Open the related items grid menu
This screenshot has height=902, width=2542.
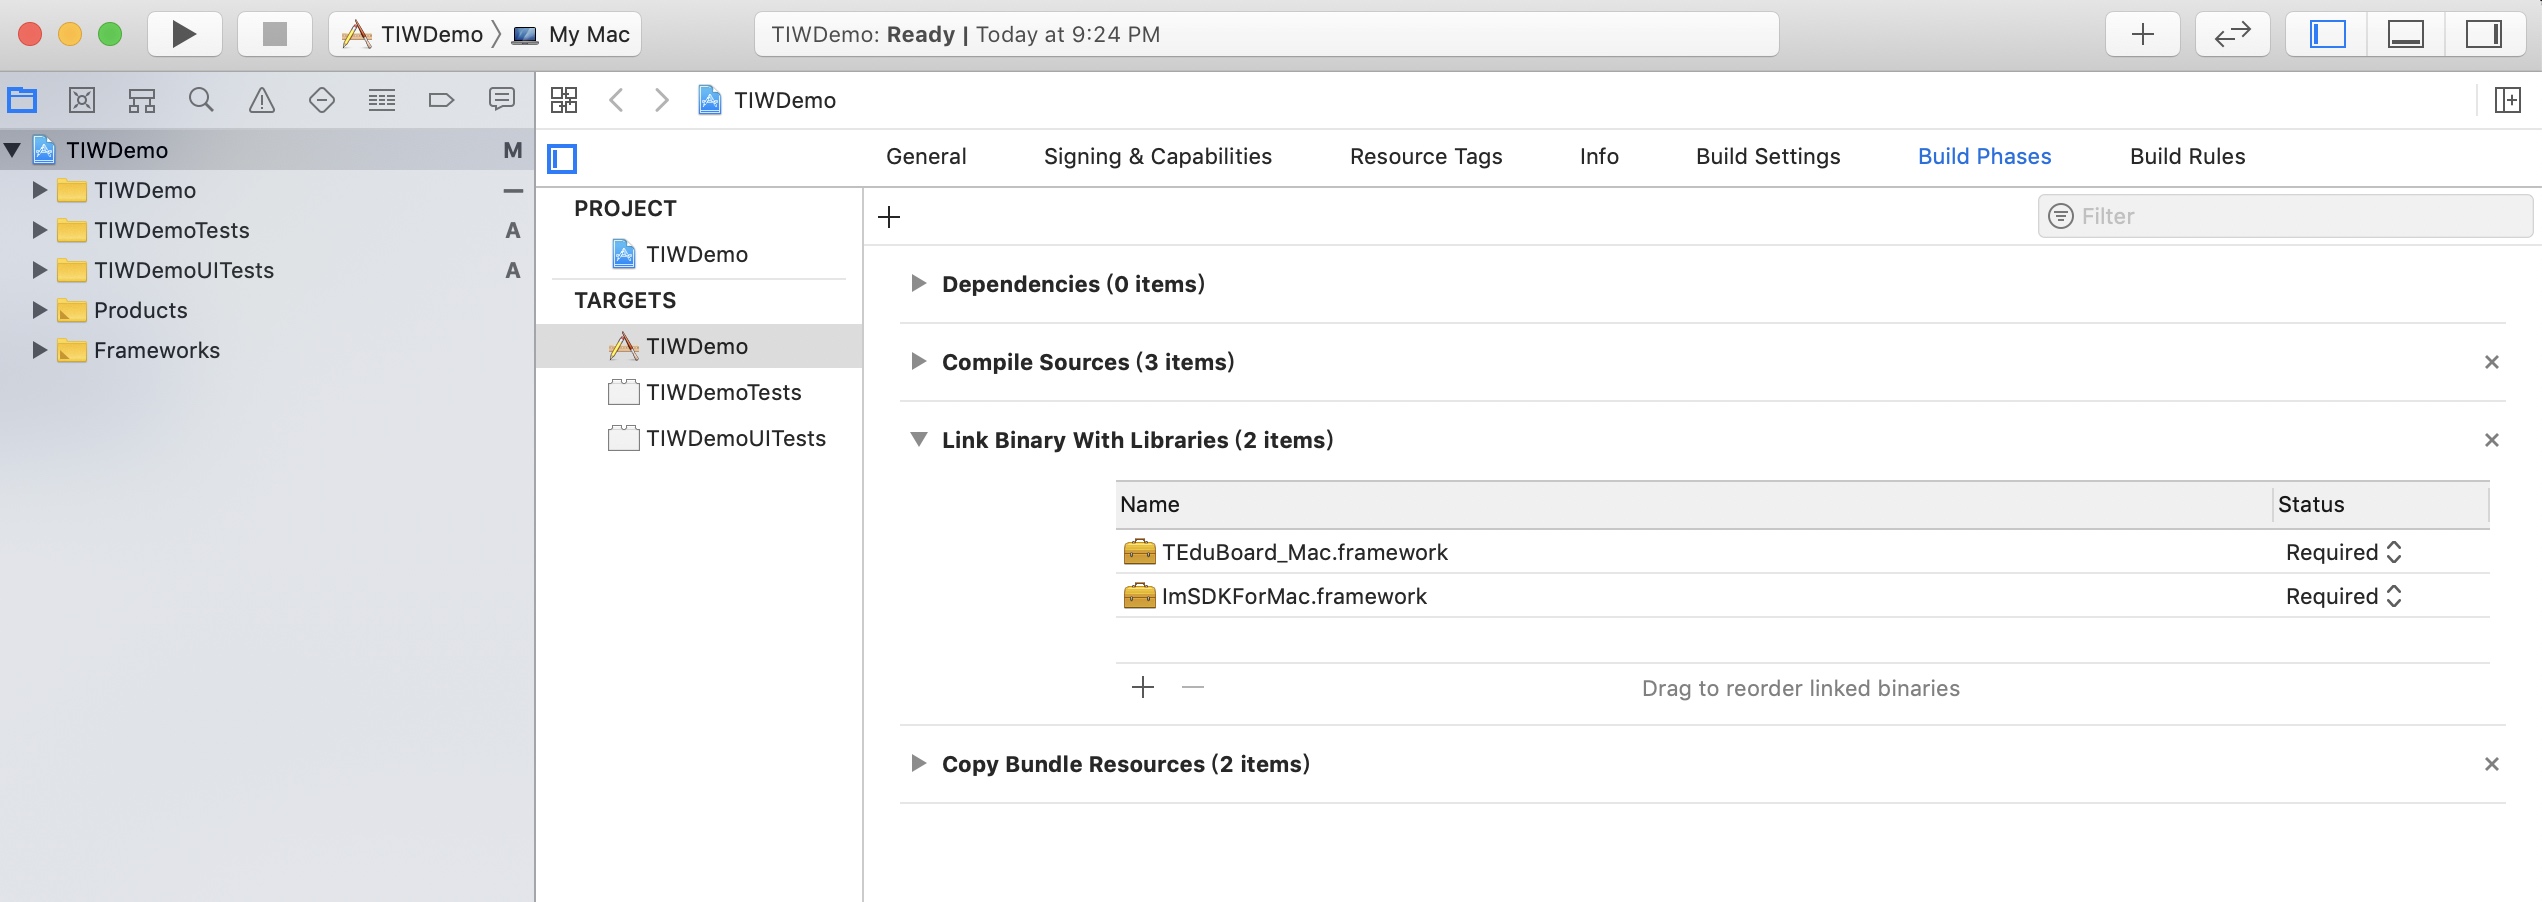[564, 100]
